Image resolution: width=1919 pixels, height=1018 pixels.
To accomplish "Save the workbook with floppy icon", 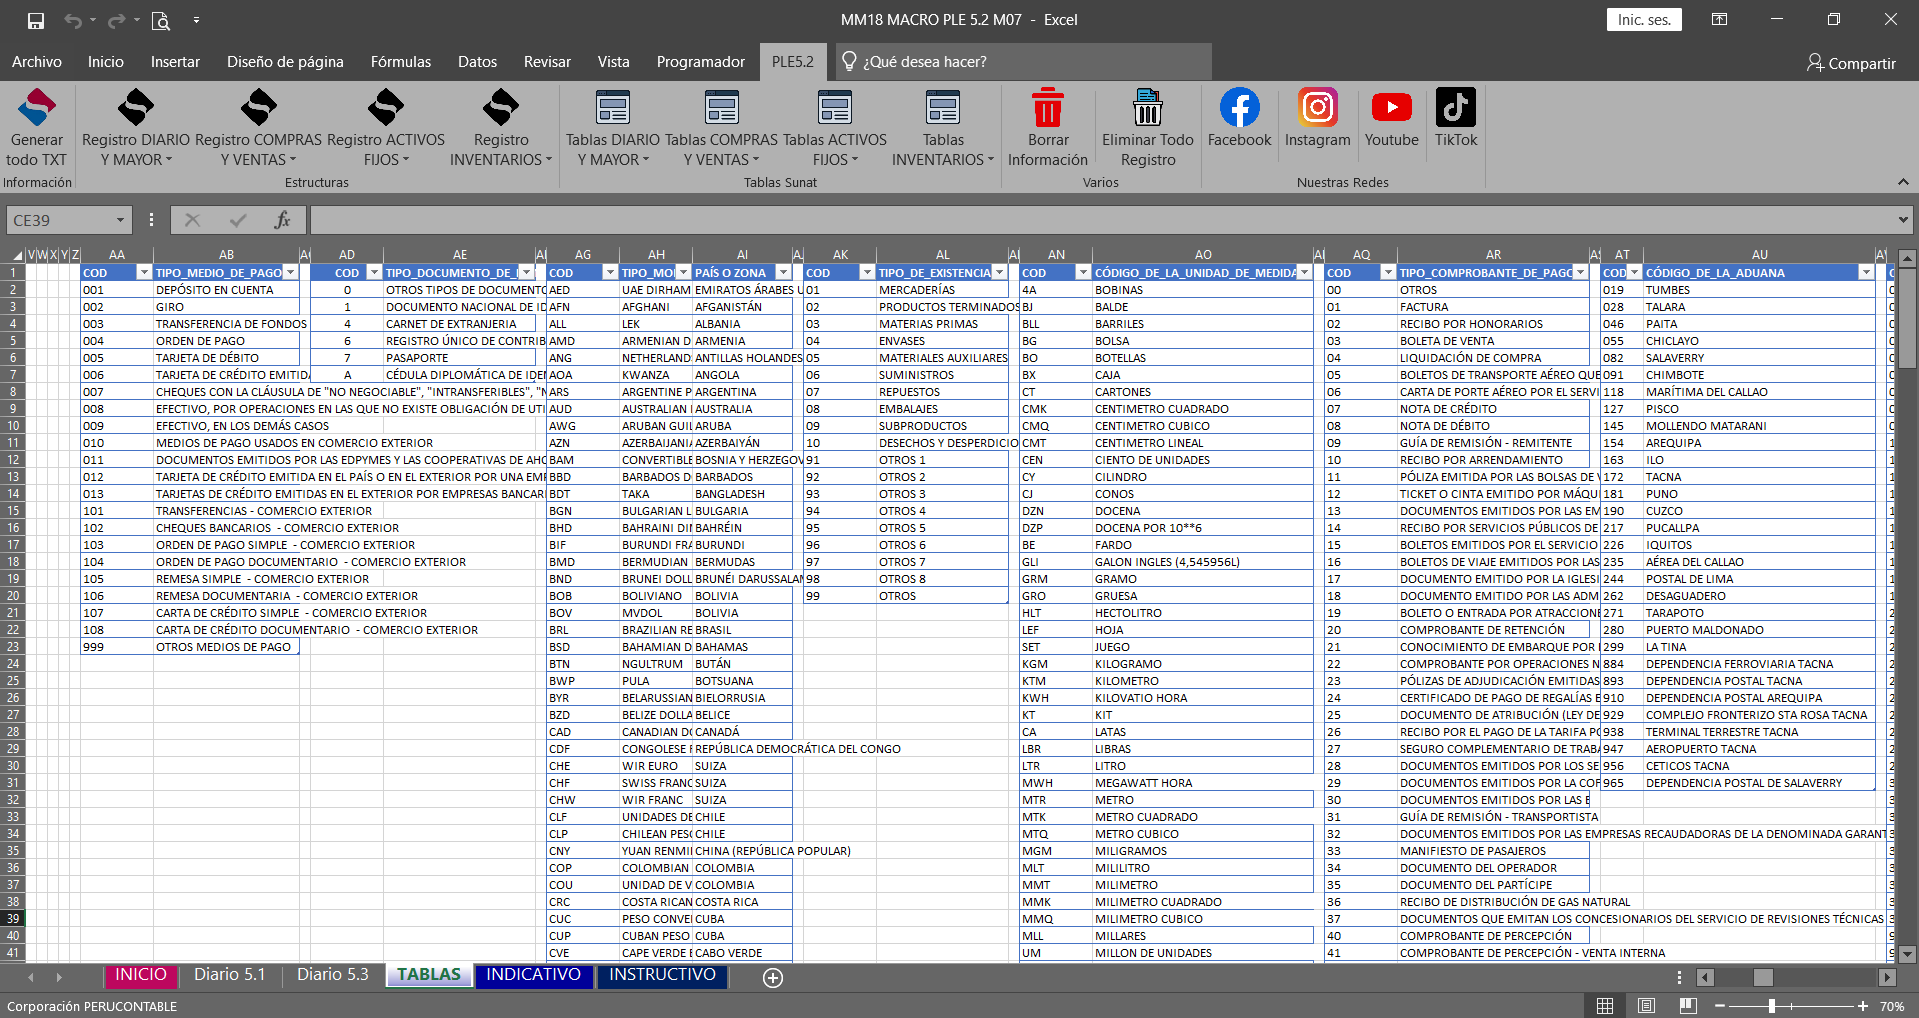I will point(36,20).
